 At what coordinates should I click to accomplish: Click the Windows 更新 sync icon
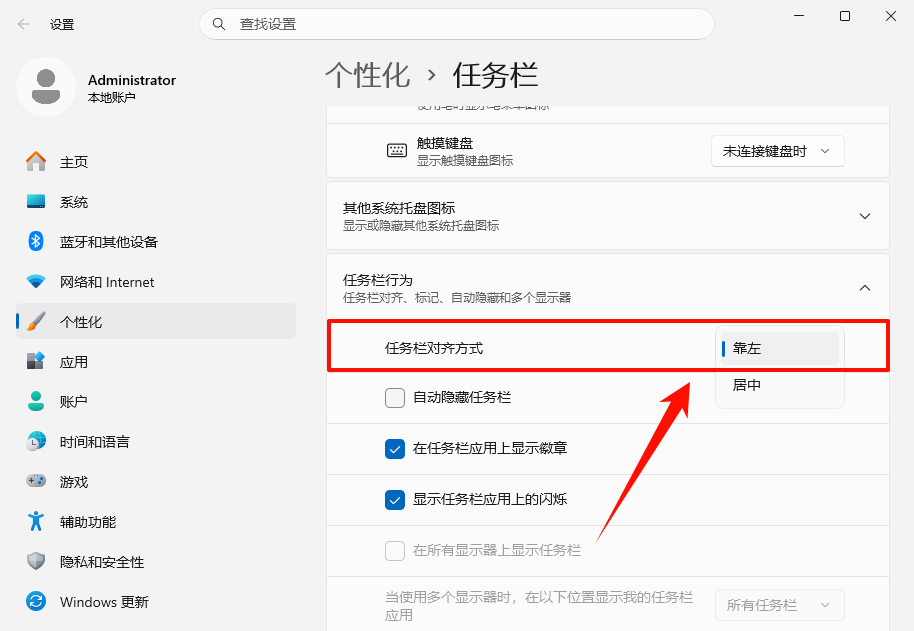[36, 601]
